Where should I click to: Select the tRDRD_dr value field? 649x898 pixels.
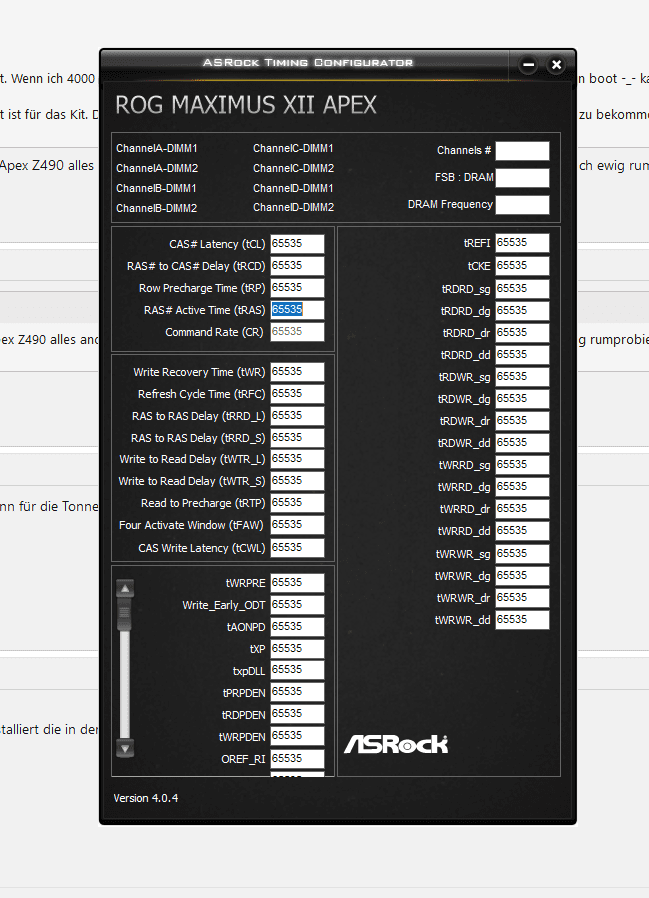click(522, 333)
